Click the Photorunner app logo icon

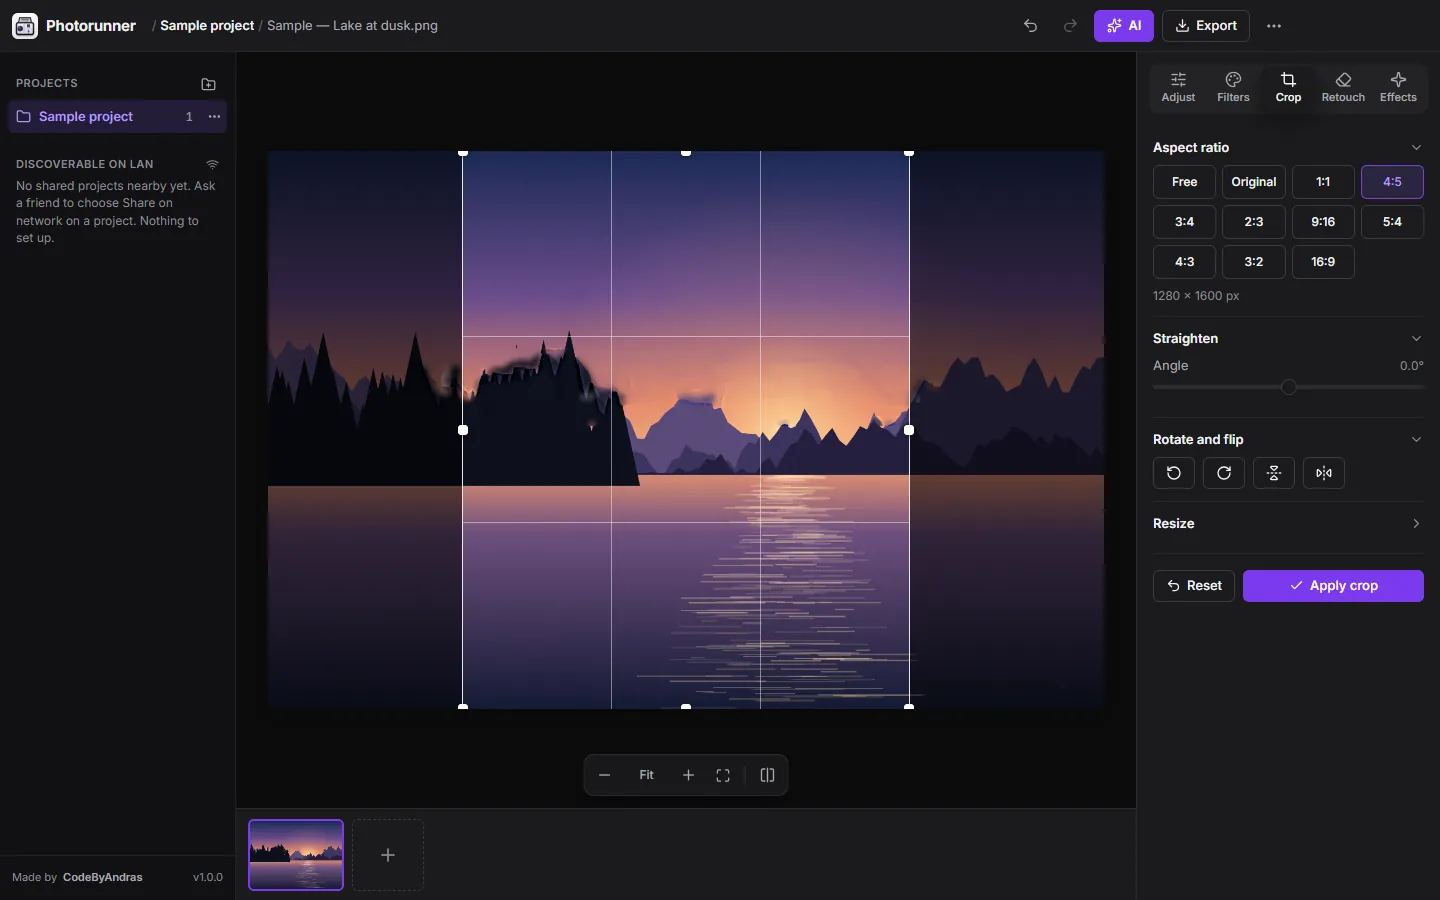pyautogui.click(x=25, y=26)
